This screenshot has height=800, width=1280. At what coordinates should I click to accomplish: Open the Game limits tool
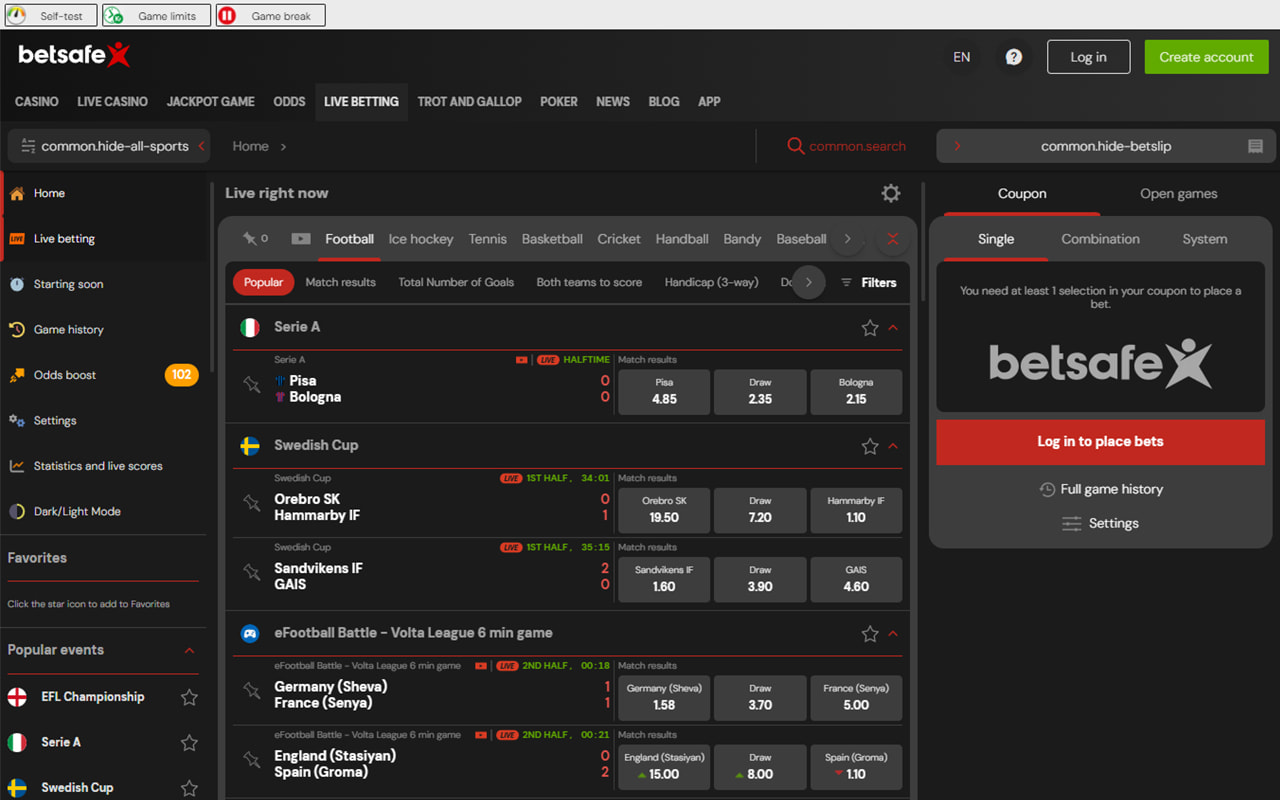click(156, 15)
